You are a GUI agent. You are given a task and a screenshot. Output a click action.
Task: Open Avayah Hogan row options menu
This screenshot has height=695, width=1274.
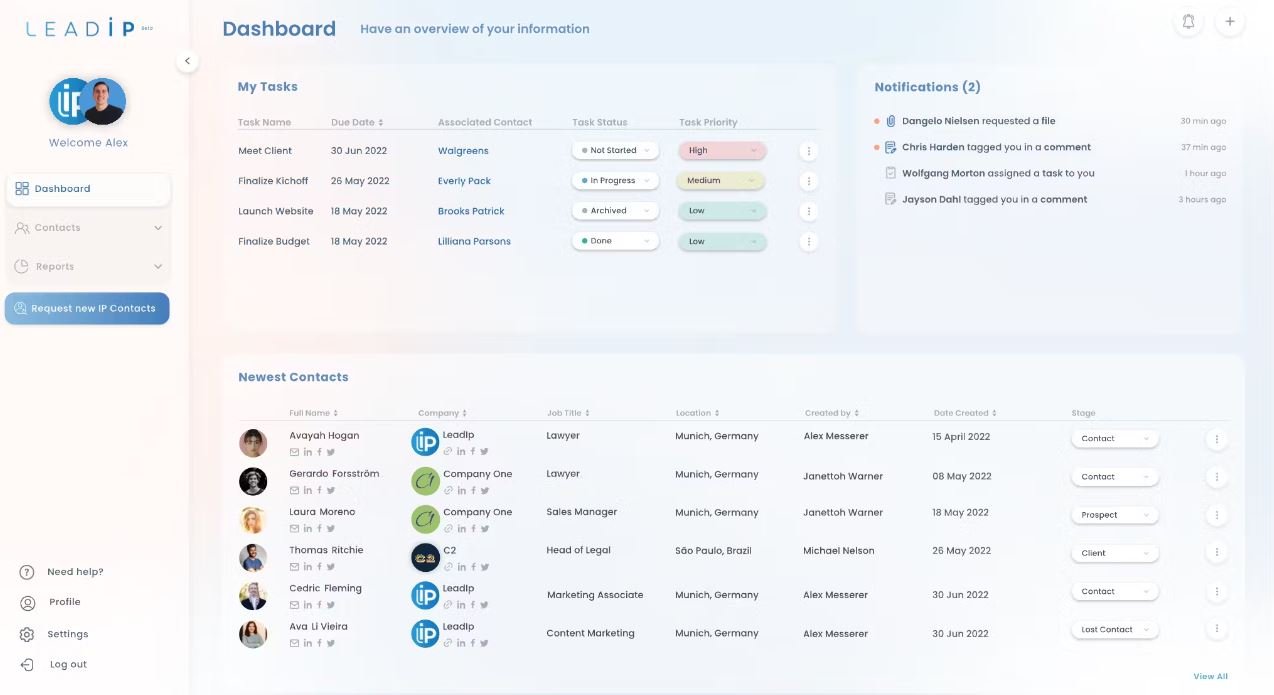1216,439
